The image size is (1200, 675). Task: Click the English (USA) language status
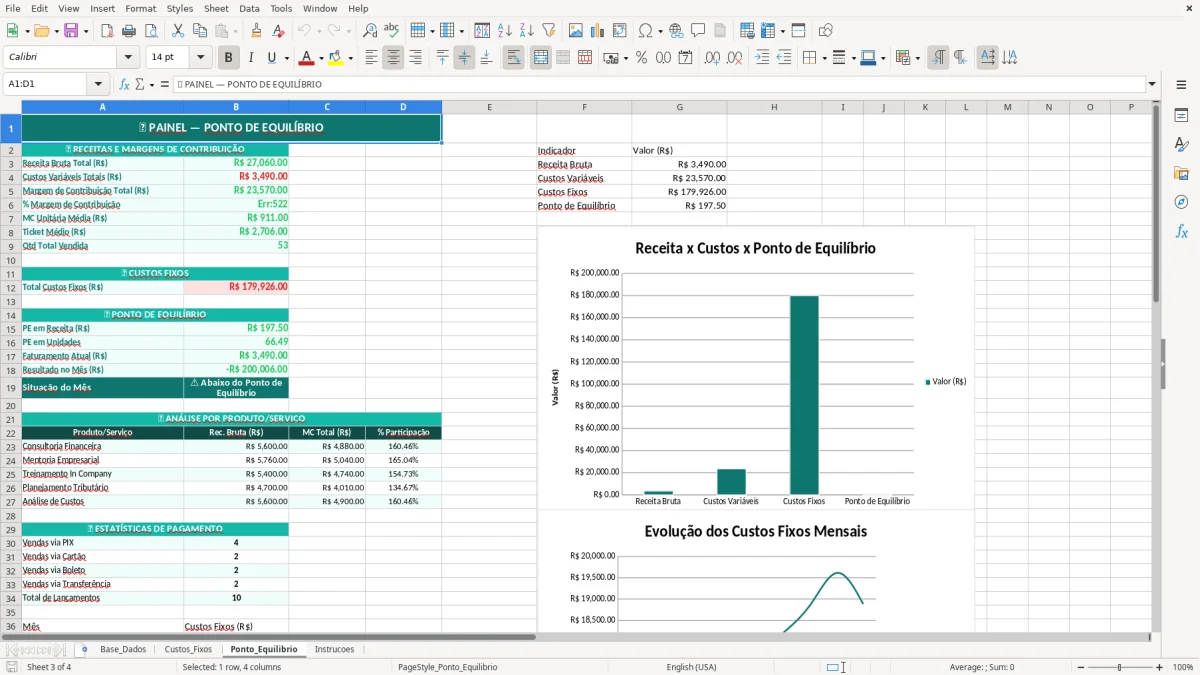[691, 667]
